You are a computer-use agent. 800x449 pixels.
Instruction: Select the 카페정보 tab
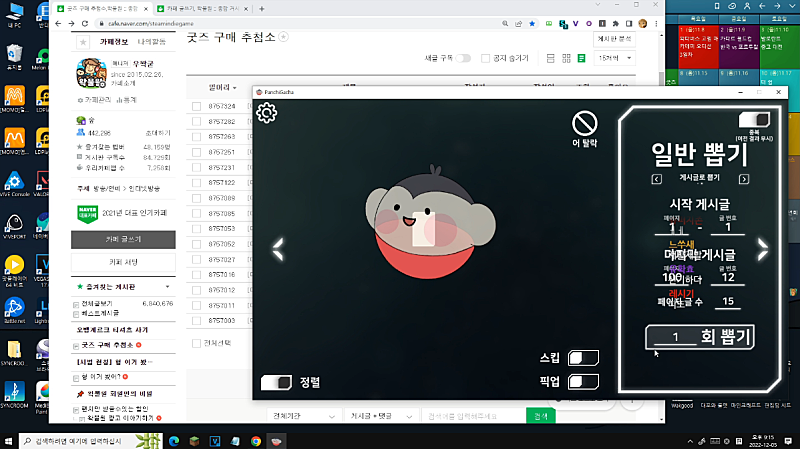coord(114,42)
